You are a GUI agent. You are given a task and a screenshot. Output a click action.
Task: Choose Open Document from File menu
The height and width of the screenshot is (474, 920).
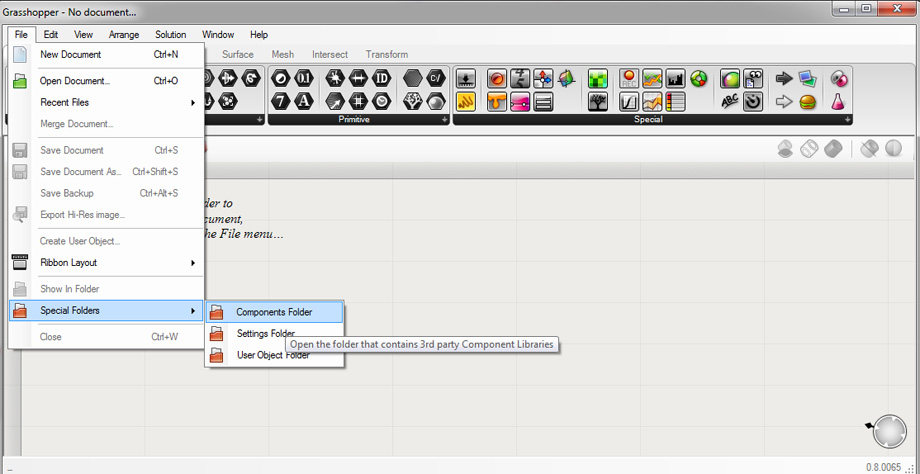[x=106, y=81]
